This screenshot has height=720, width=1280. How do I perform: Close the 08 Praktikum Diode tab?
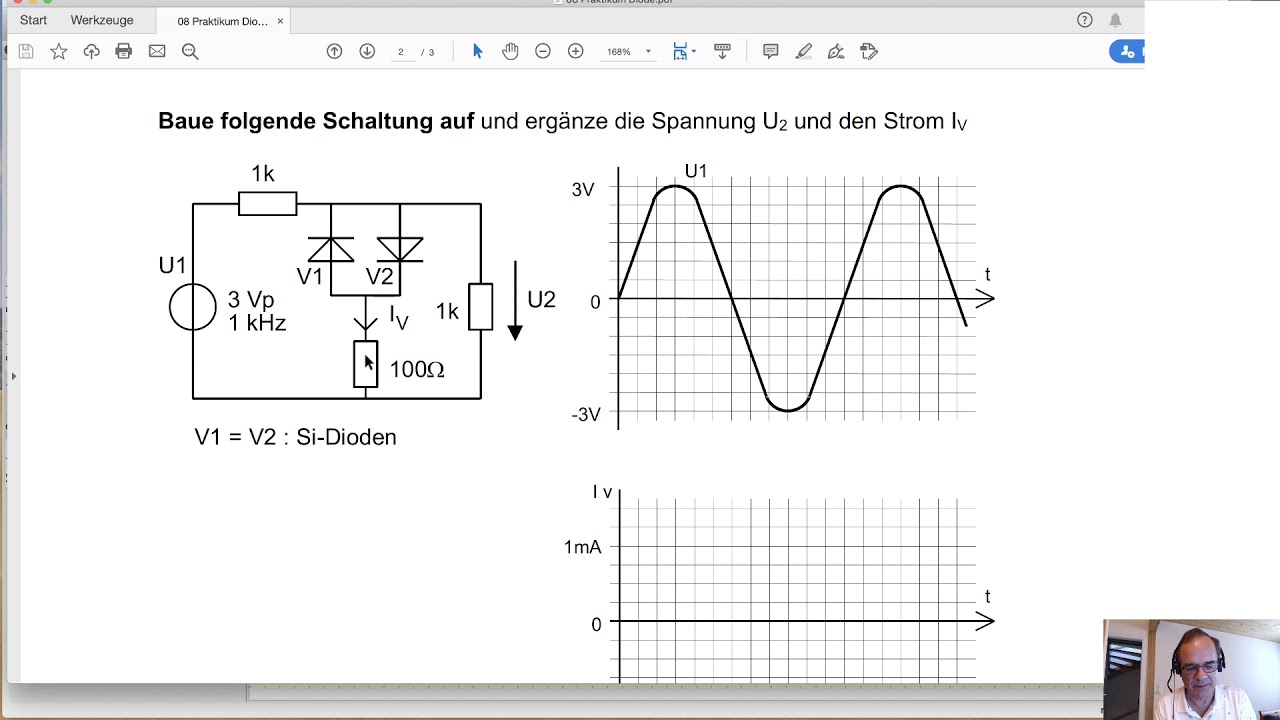point(280,21)
